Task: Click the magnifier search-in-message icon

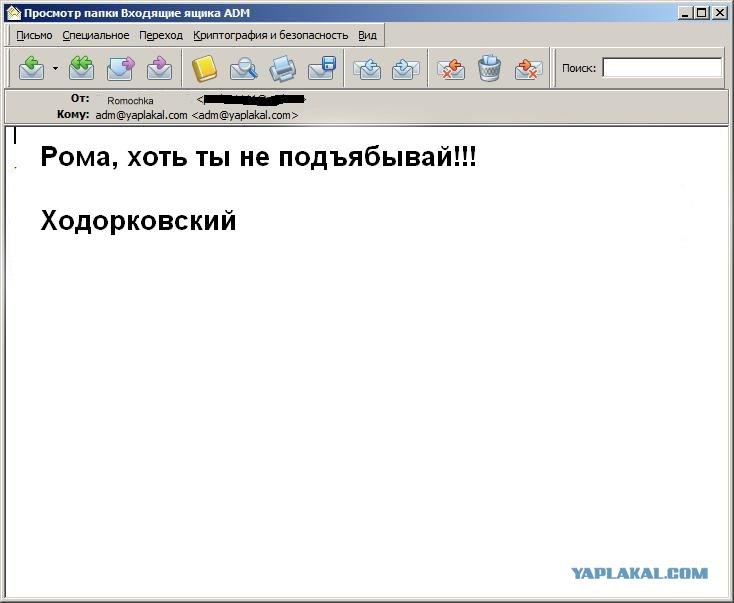Action: tap(244, 68)
